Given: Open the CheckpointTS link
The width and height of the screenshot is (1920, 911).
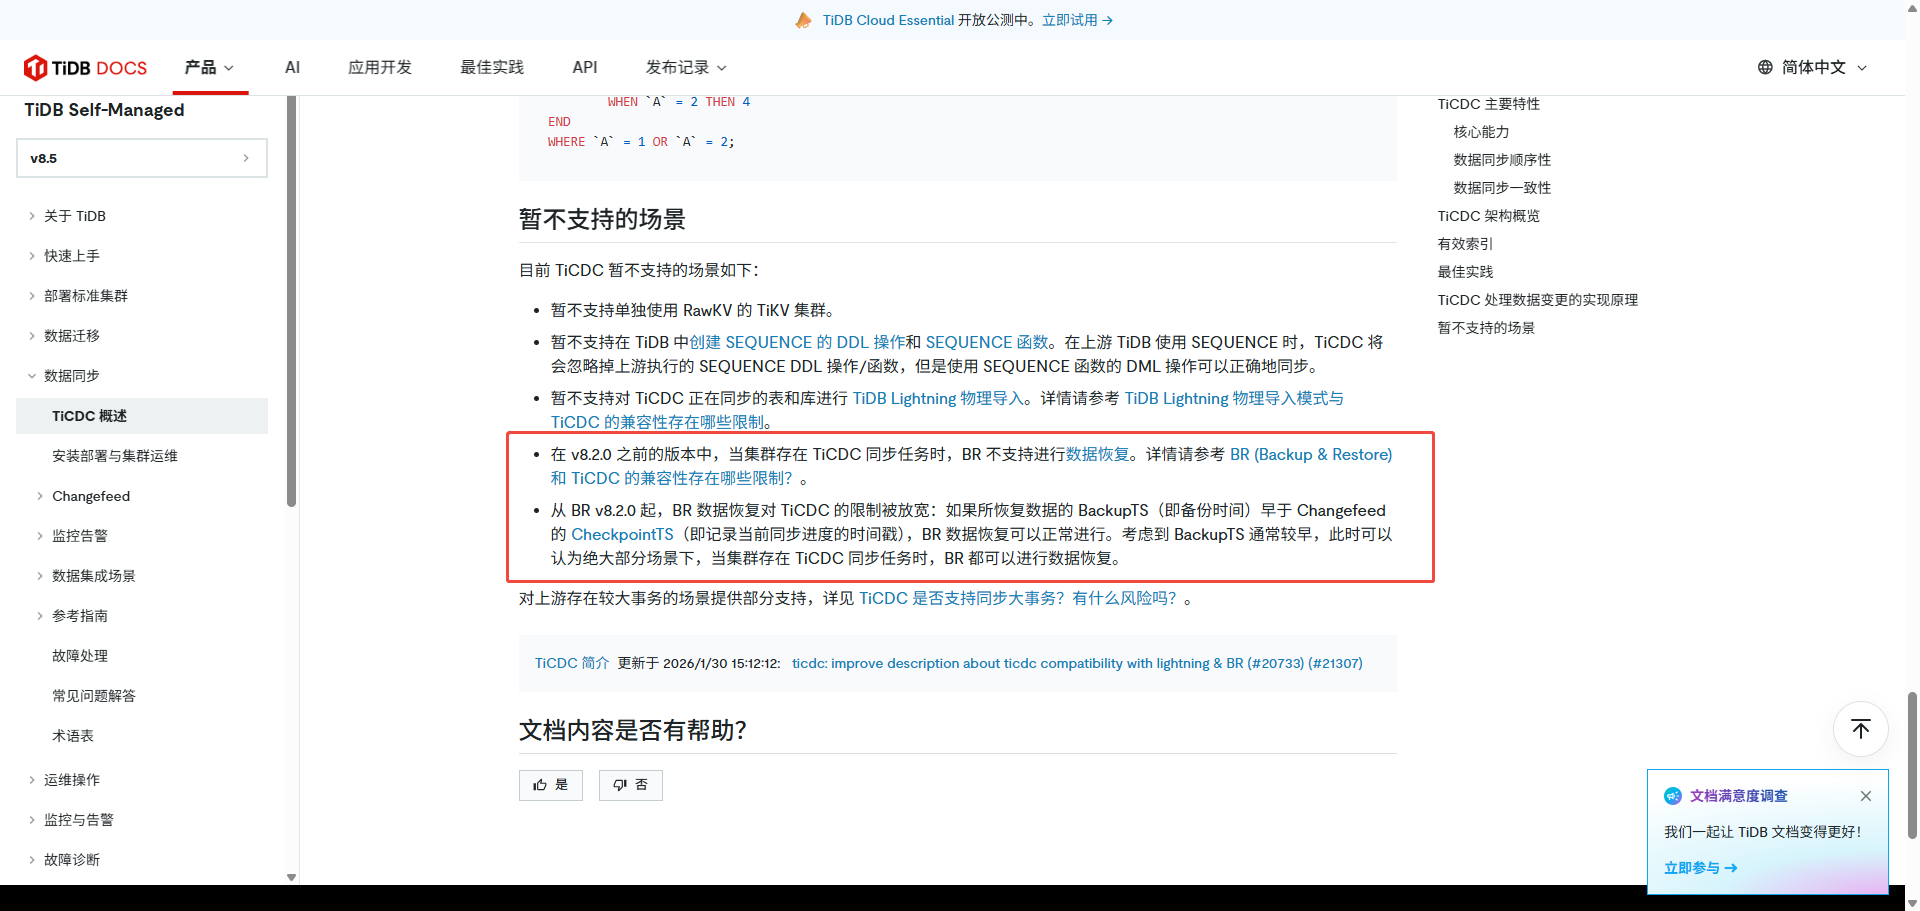Looking at the screenshot, I should [x=622, y=534].
